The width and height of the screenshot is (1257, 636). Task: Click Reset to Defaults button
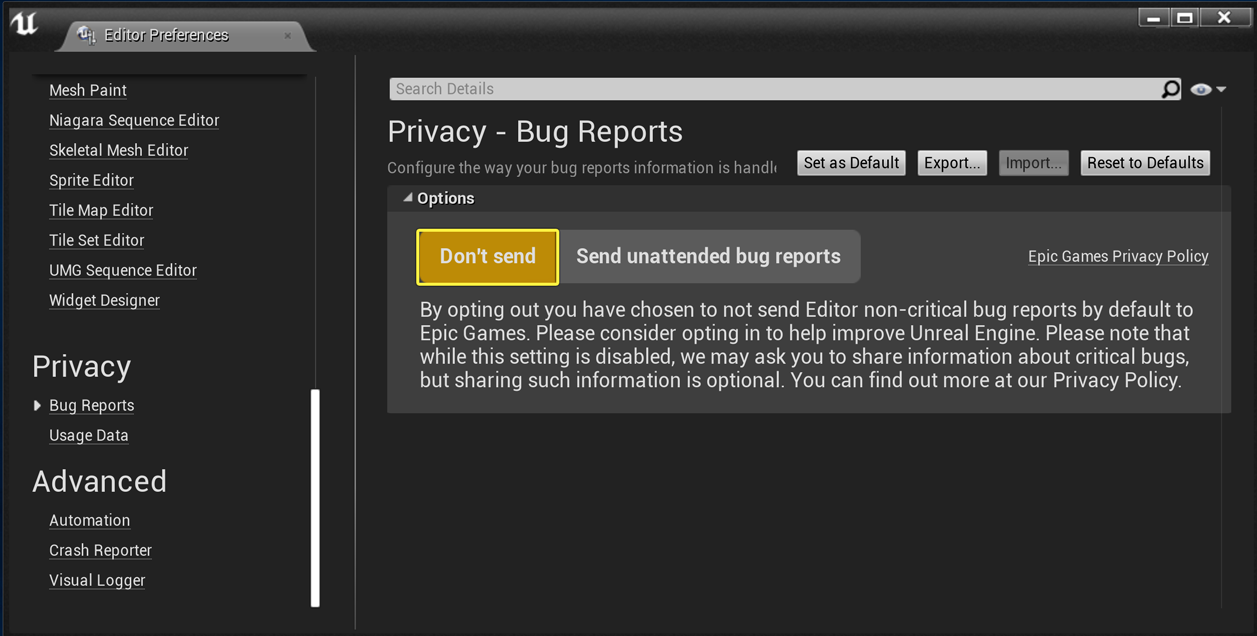click(1145, 163)
